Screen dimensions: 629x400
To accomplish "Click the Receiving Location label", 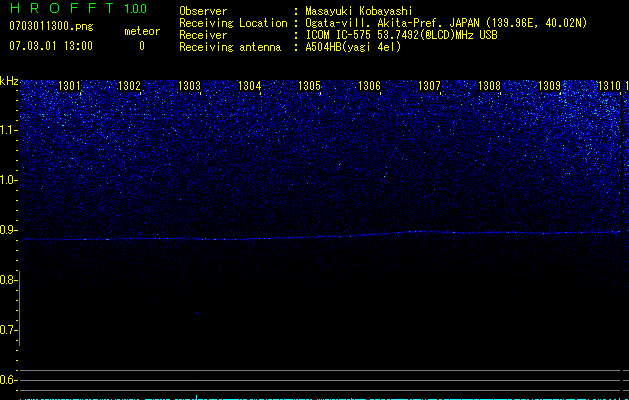I will point(233,23).
